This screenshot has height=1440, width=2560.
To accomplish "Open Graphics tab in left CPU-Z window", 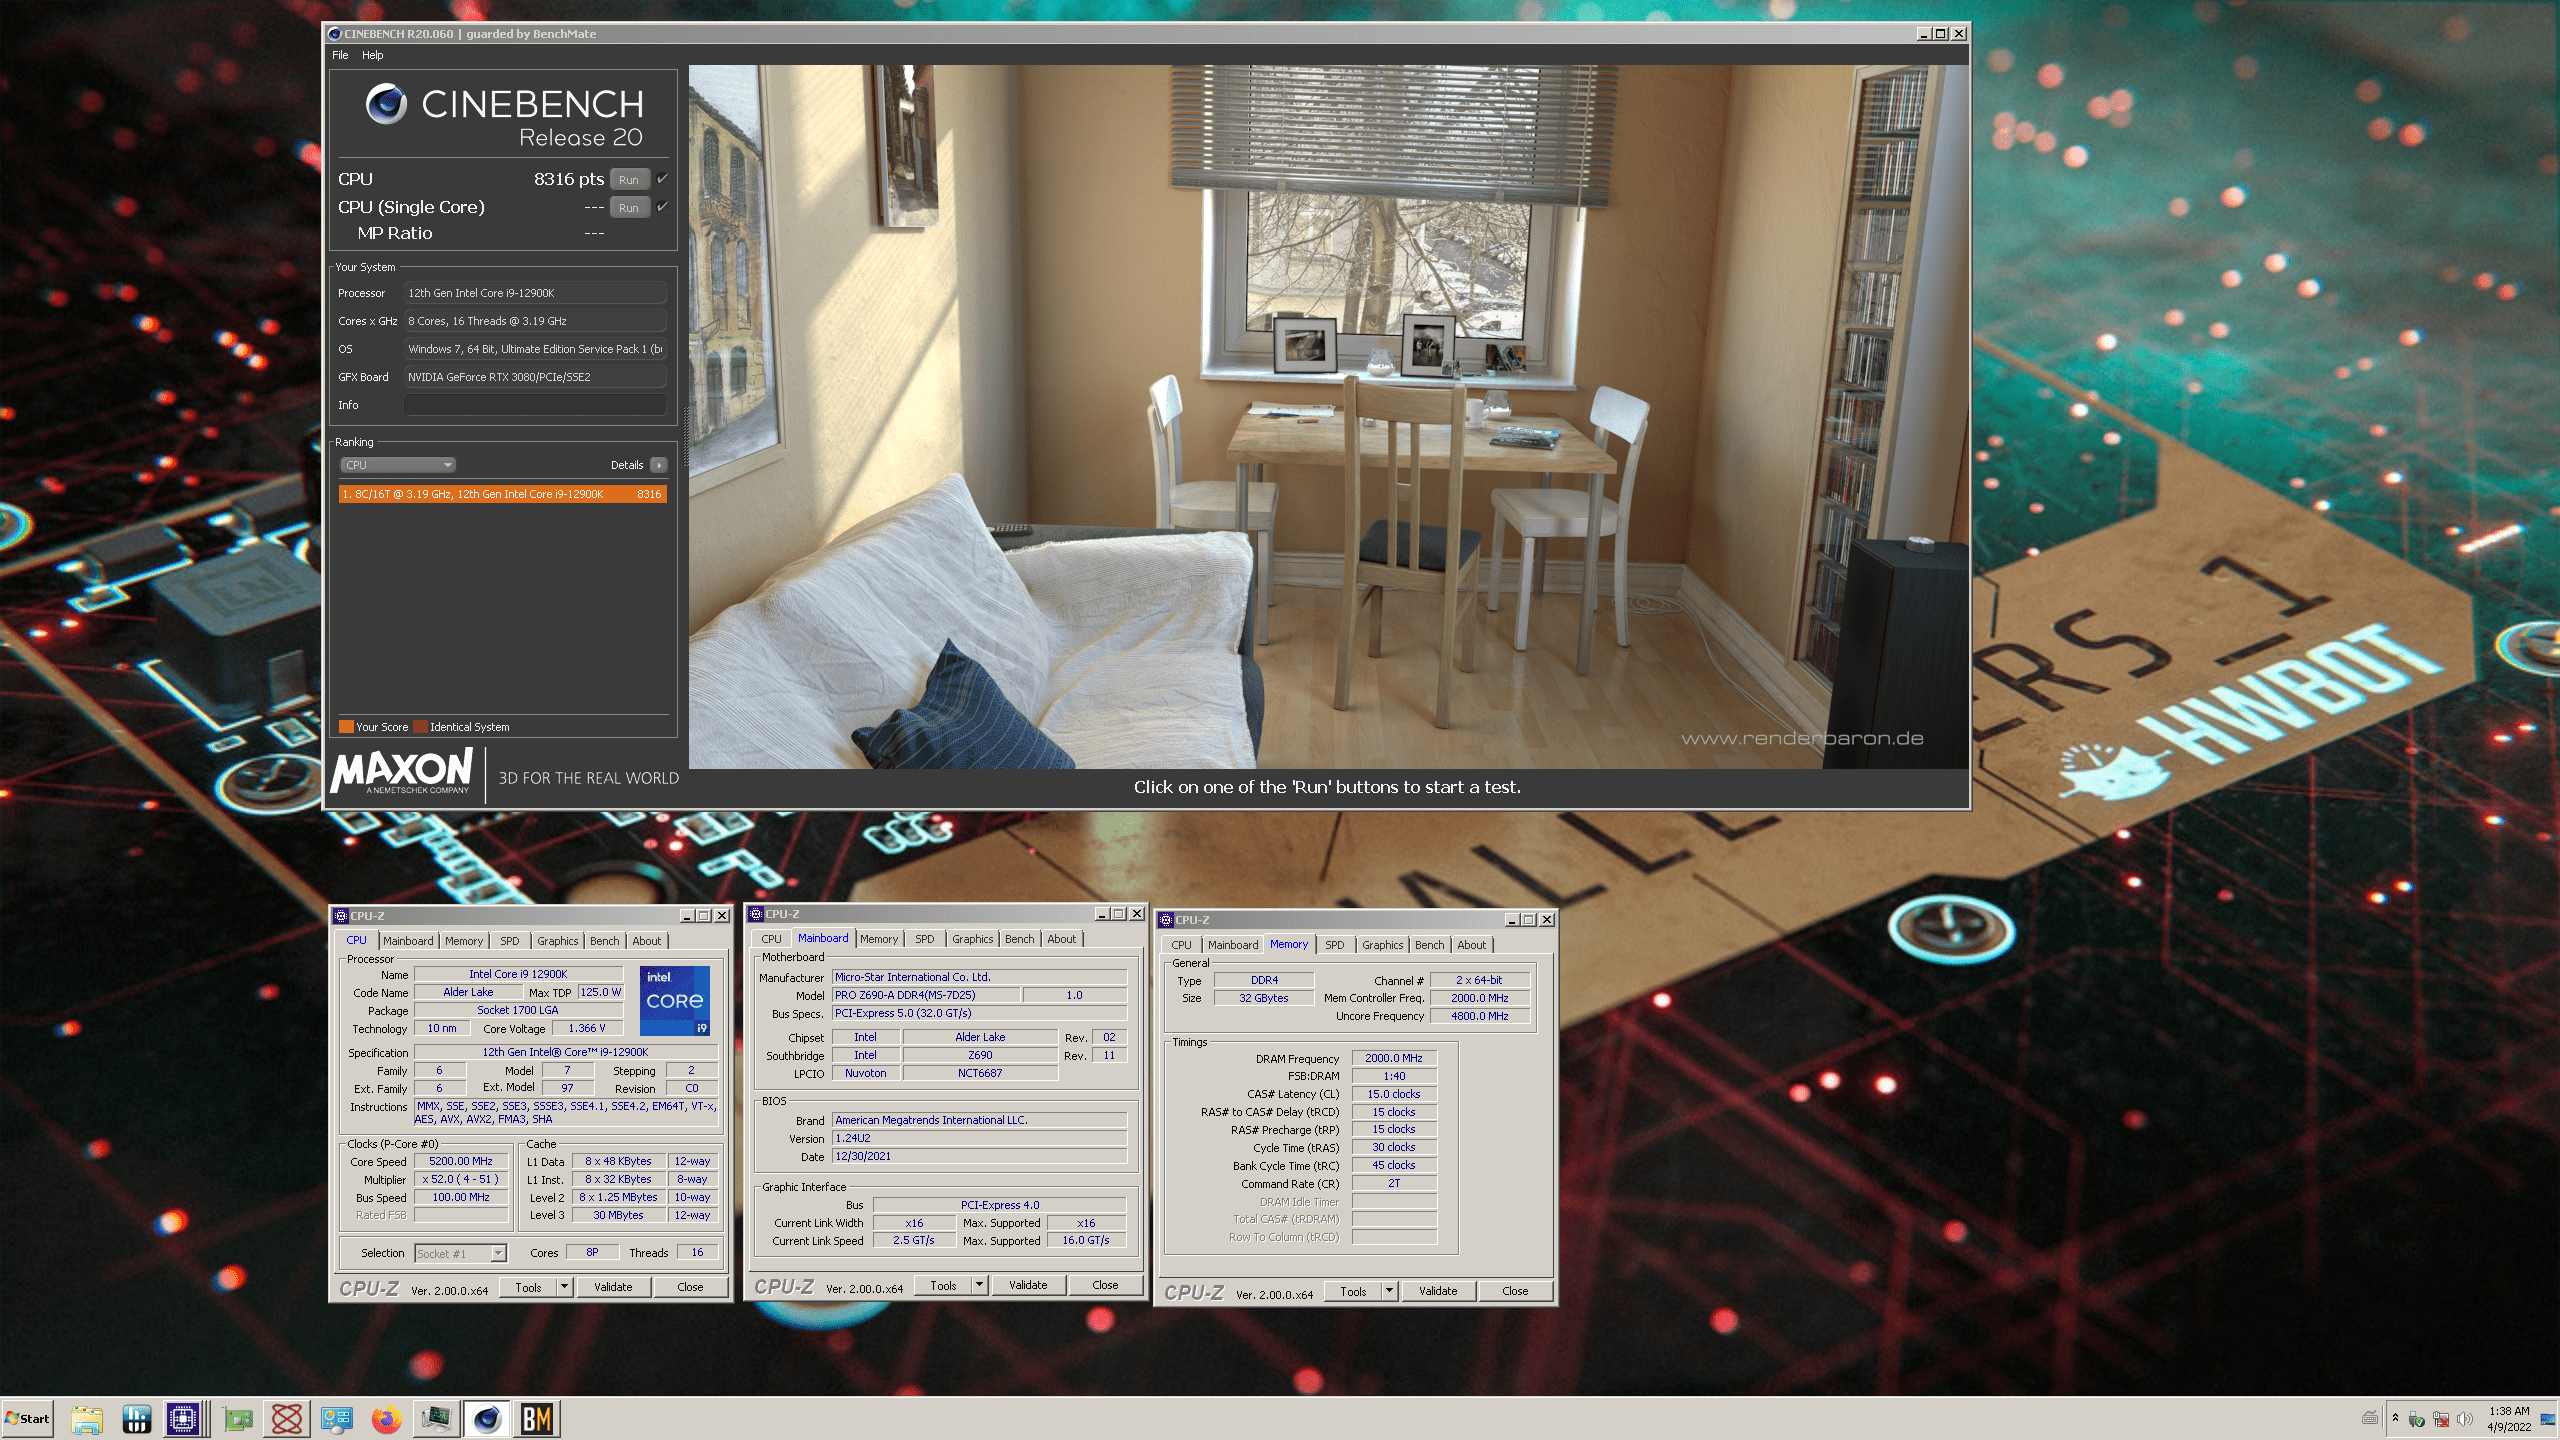I will click(x=558, y=941).
